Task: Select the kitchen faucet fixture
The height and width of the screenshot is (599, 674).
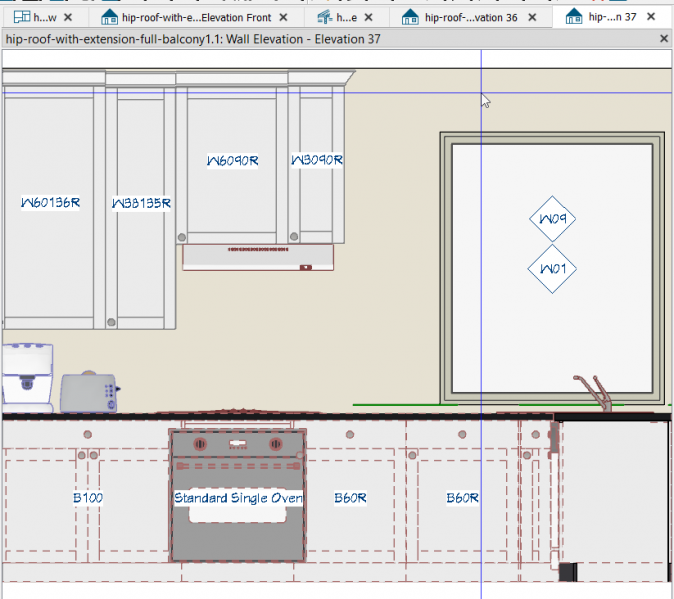Action: click(595, 392)
